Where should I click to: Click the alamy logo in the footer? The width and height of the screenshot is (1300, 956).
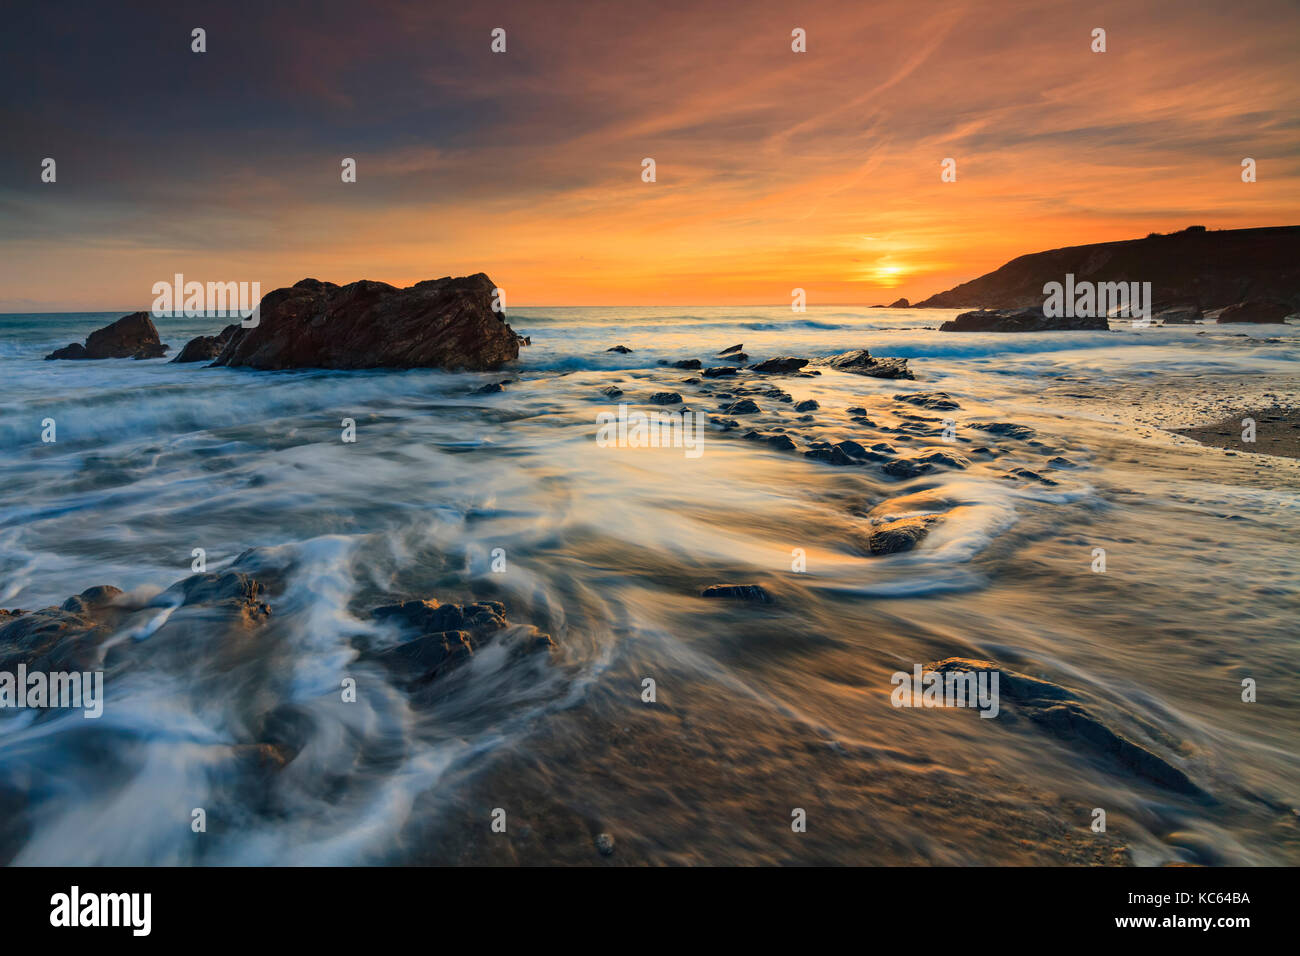coord(101,912)
